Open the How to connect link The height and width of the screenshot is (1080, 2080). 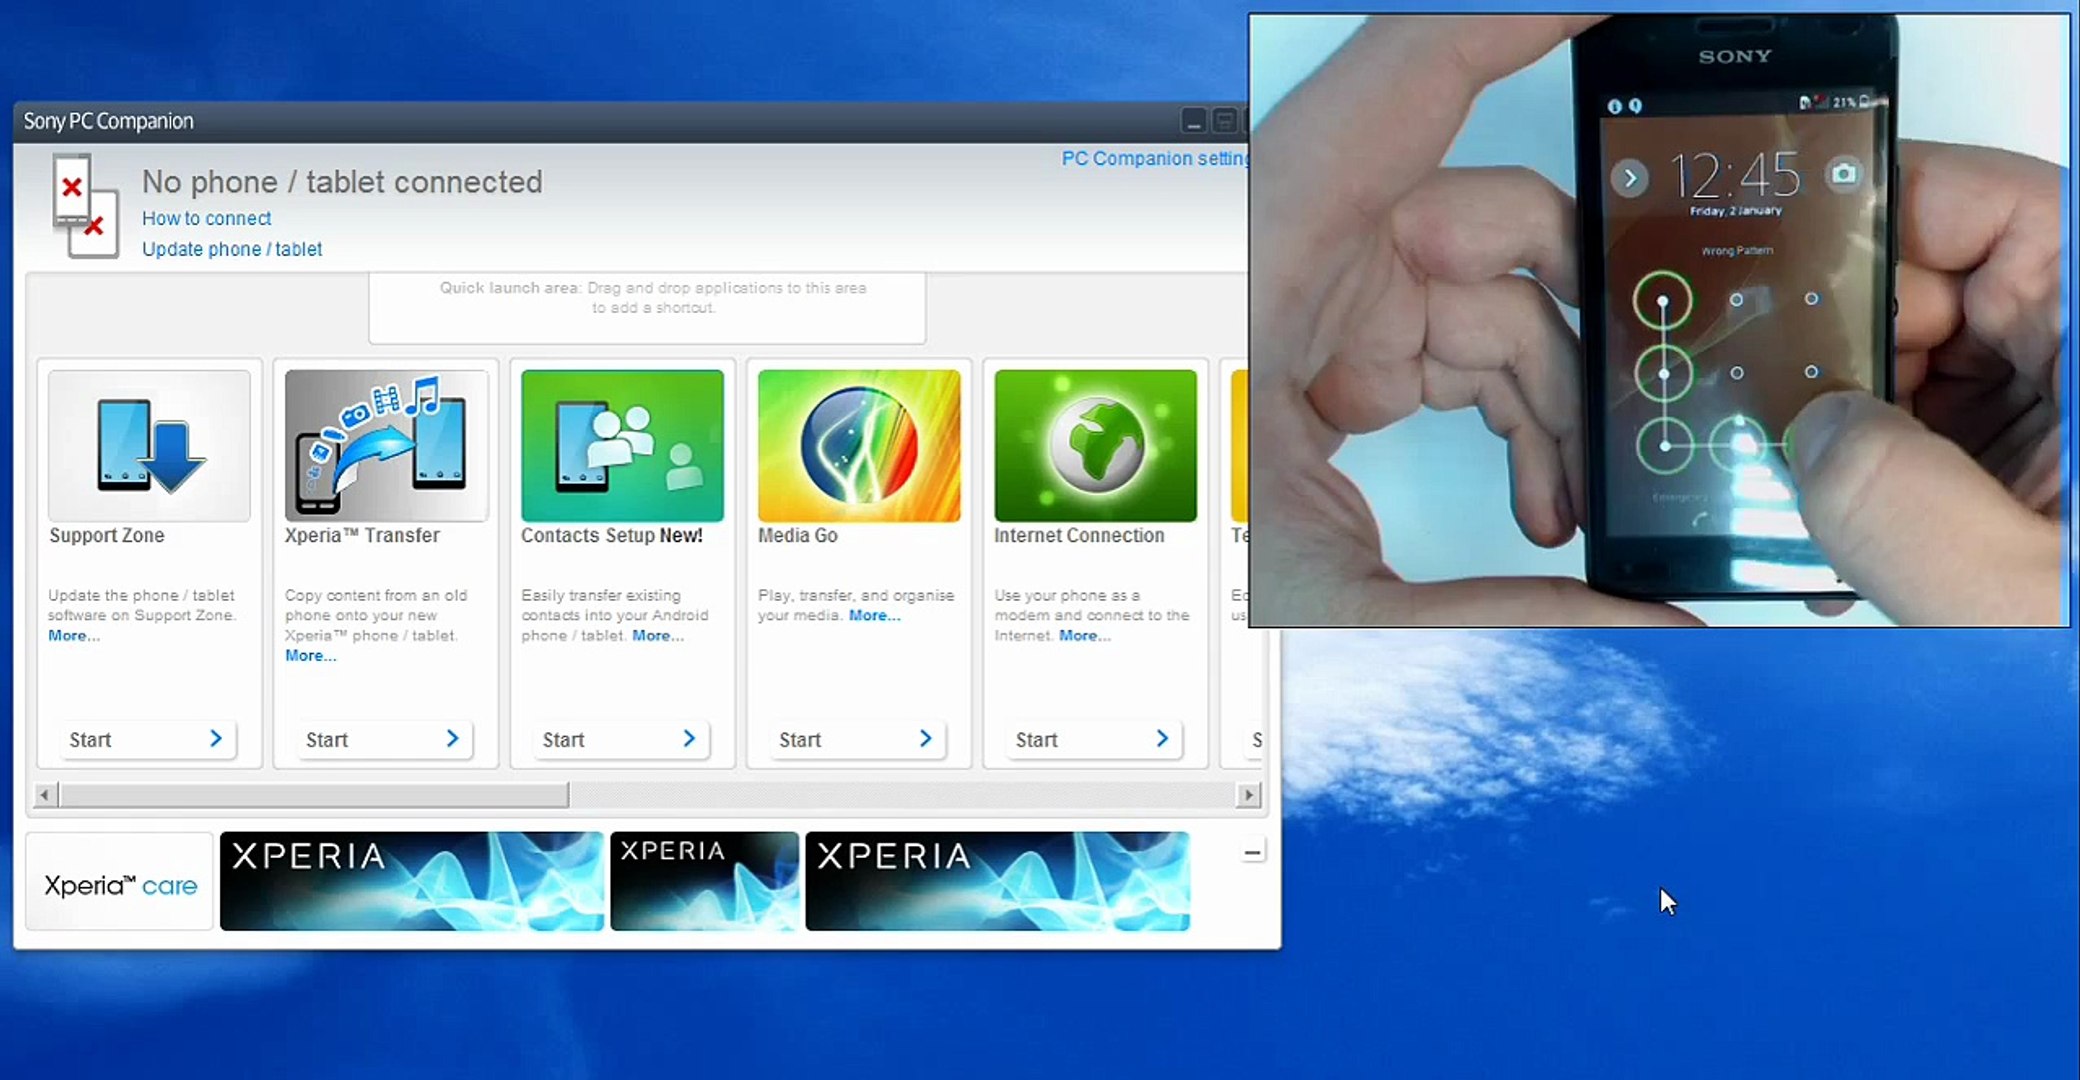coord(206,218)
